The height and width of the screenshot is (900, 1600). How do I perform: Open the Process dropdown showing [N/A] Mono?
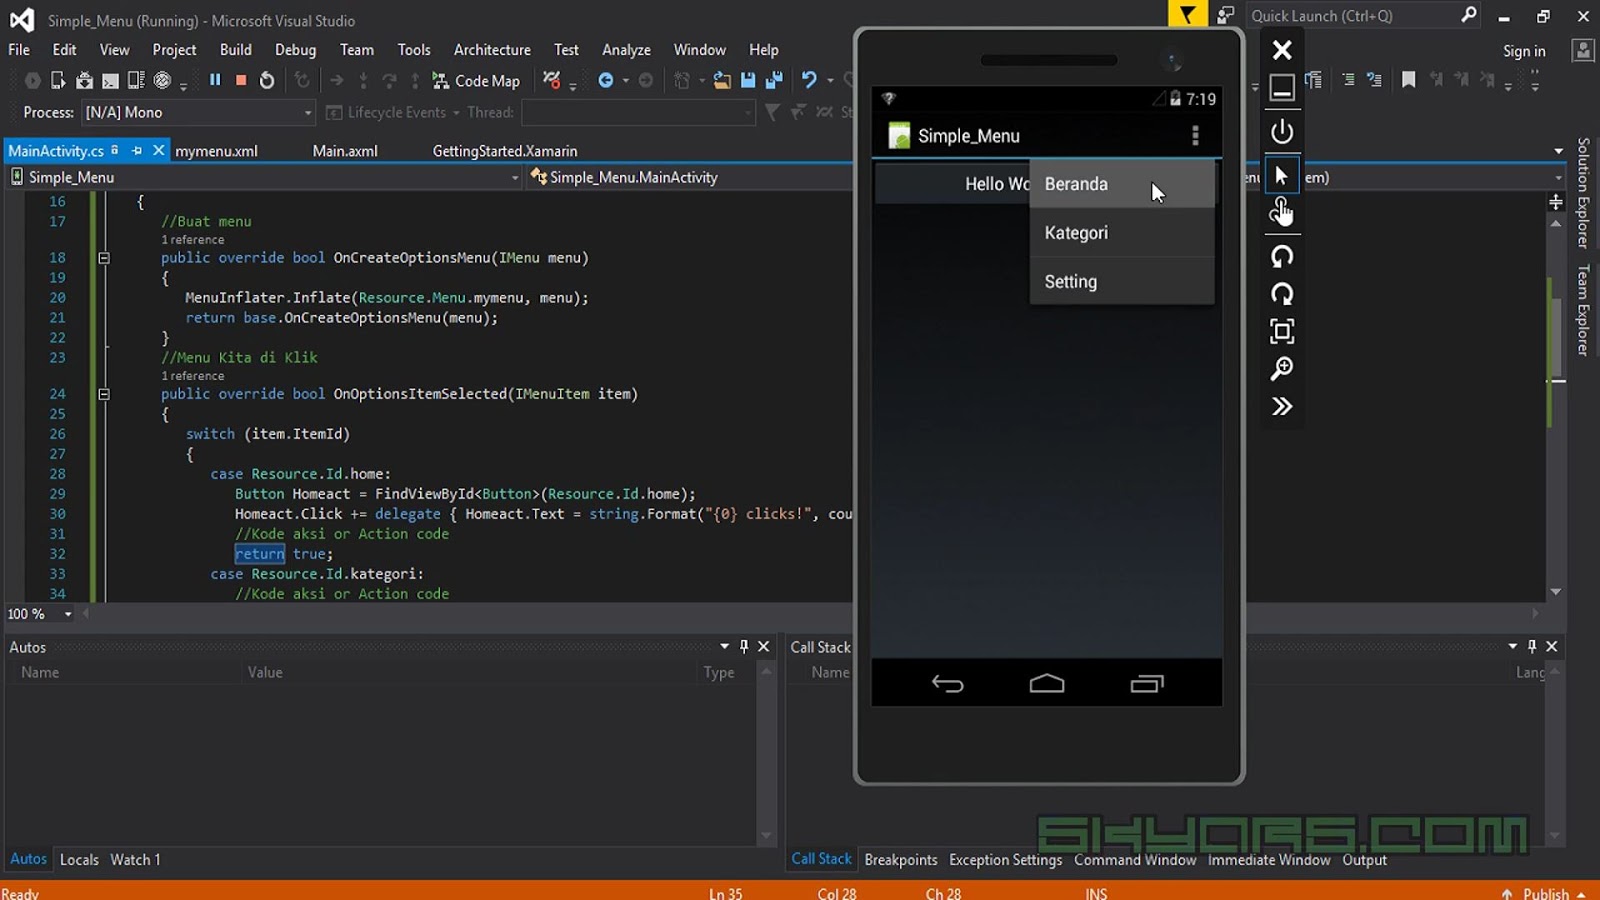tap(308, 113)
